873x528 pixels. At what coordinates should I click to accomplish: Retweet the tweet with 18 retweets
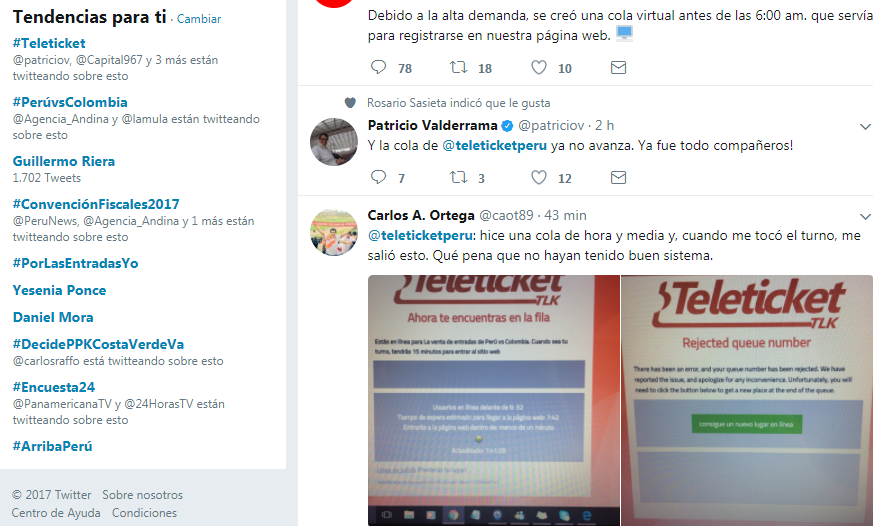458,67
